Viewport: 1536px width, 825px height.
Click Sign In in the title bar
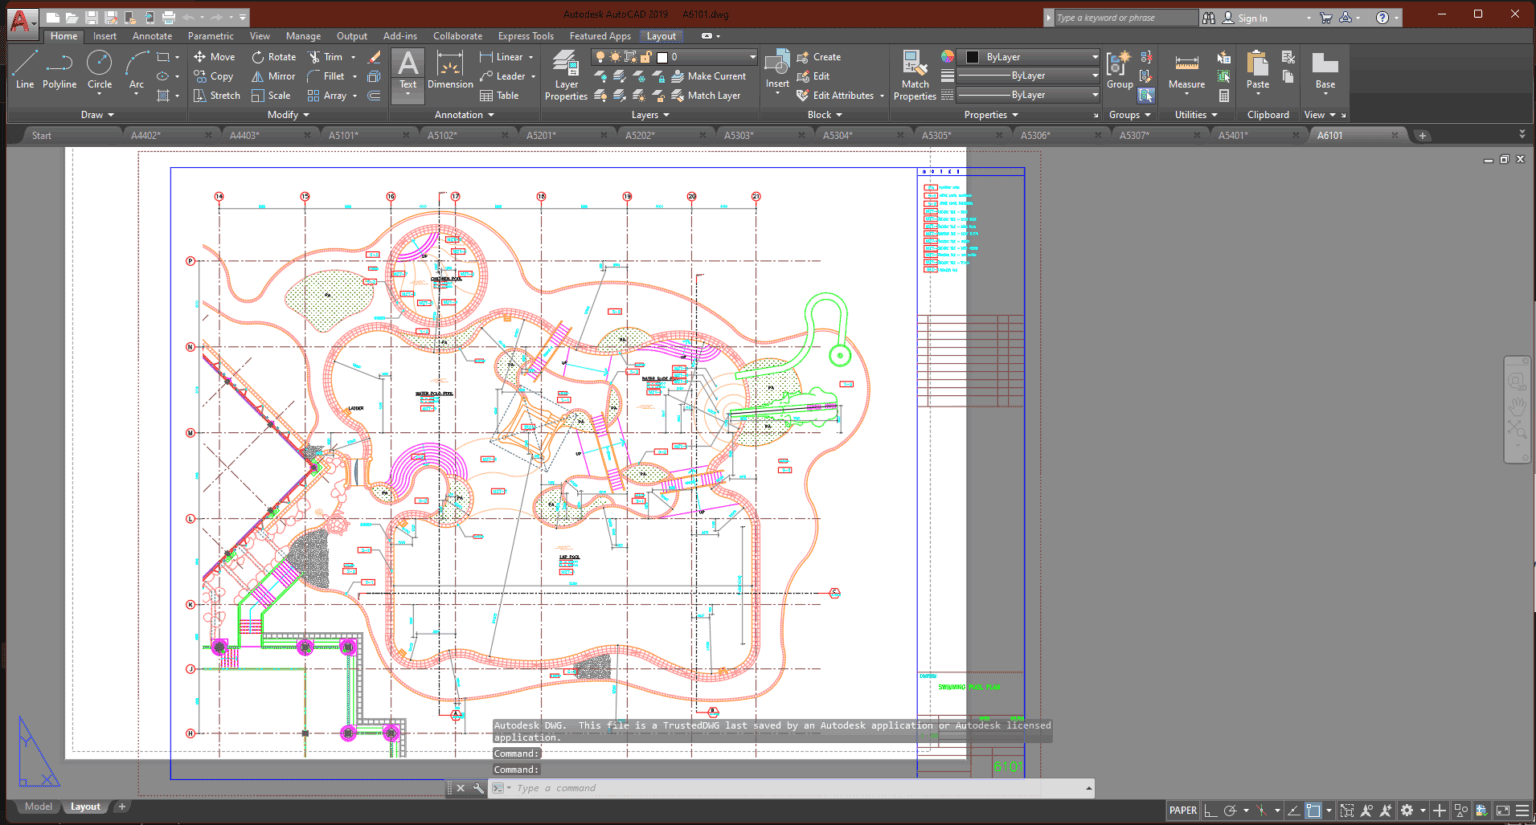pos(1252,16)
